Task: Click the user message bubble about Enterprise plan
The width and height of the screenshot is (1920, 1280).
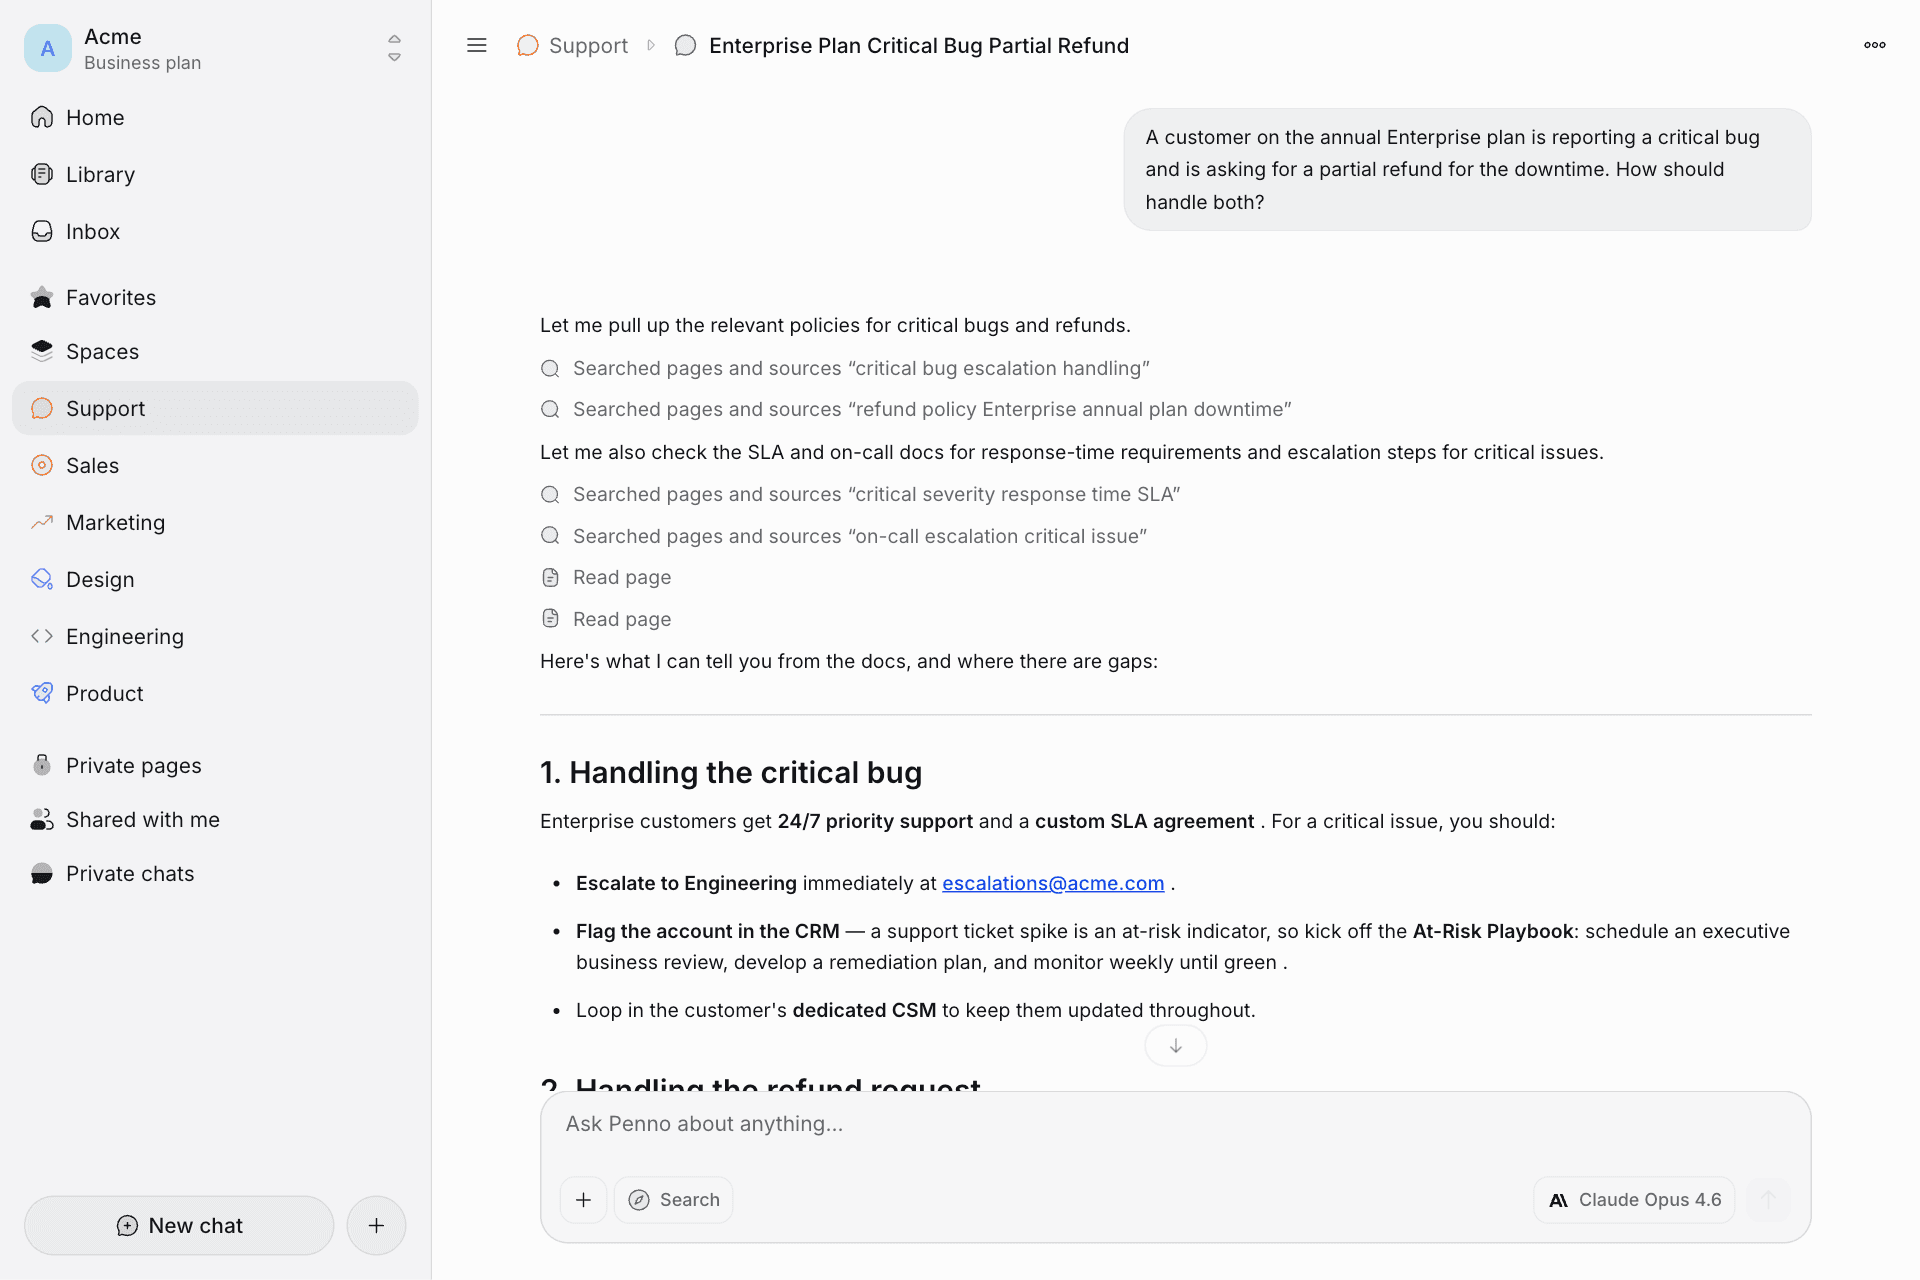Action: (x=1467, y=169)
